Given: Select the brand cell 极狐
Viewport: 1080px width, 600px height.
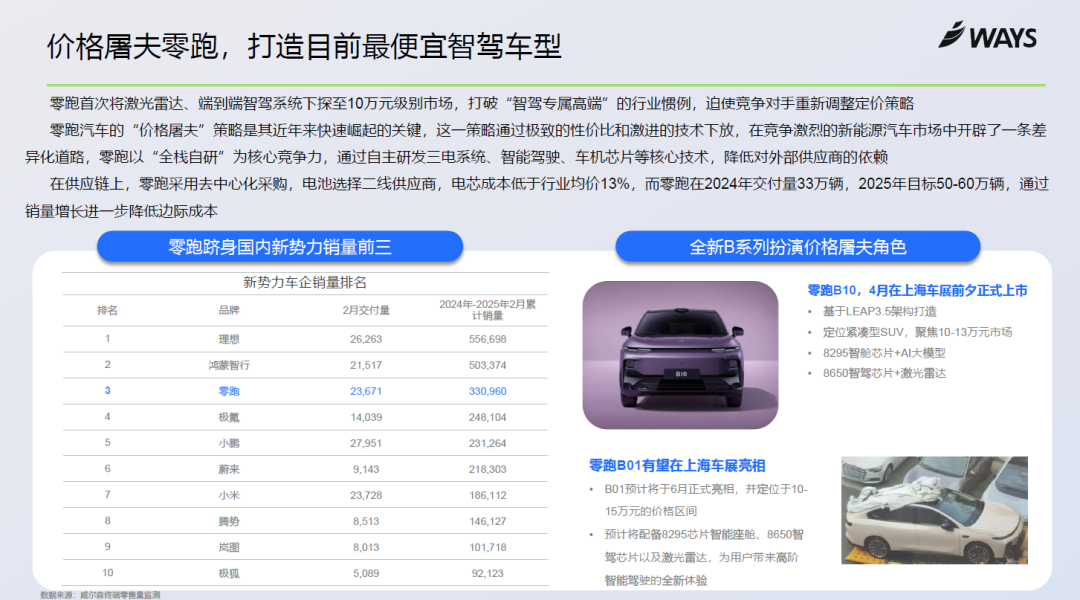Looking at the screenshot, I should (229, 573).
